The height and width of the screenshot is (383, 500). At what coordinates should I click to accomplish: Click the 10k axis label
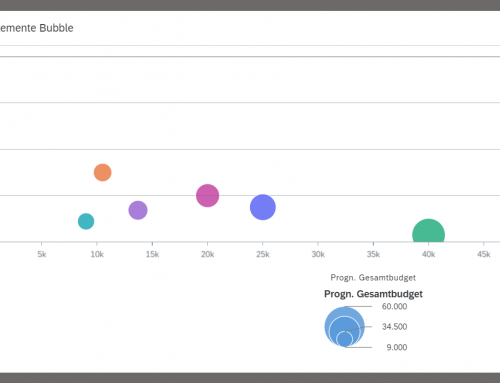(x=97, y=254)
